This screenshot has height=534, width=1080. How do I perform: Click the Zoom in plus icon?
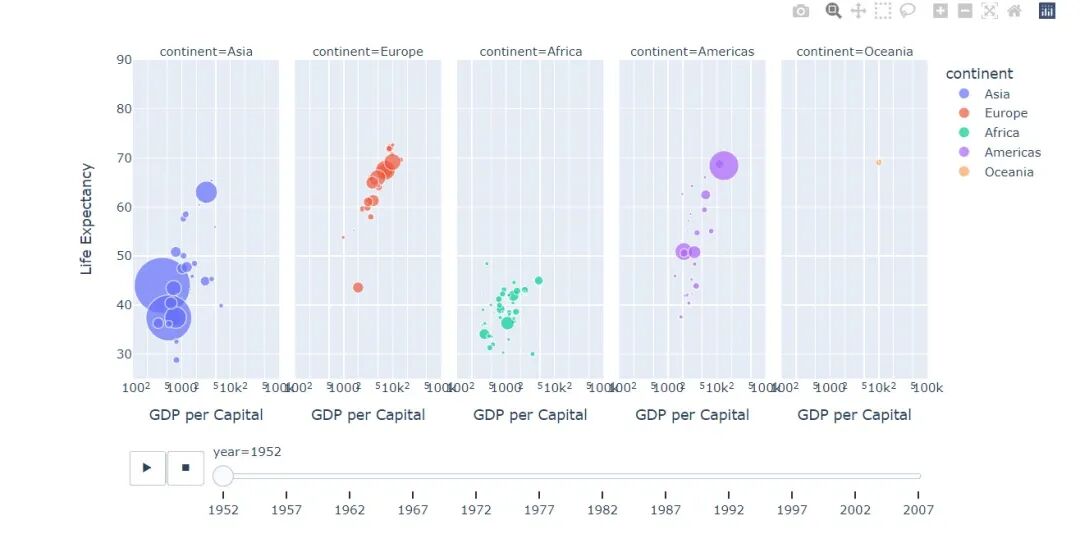coord(940,11)
